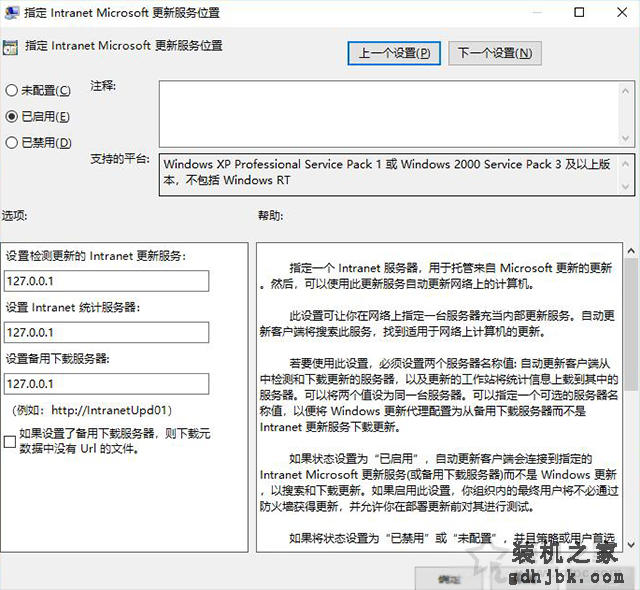The height and width of the screenshot is (590, 640).
Task: Click the policy icon beside the setting title
Action: coord(10,47)
